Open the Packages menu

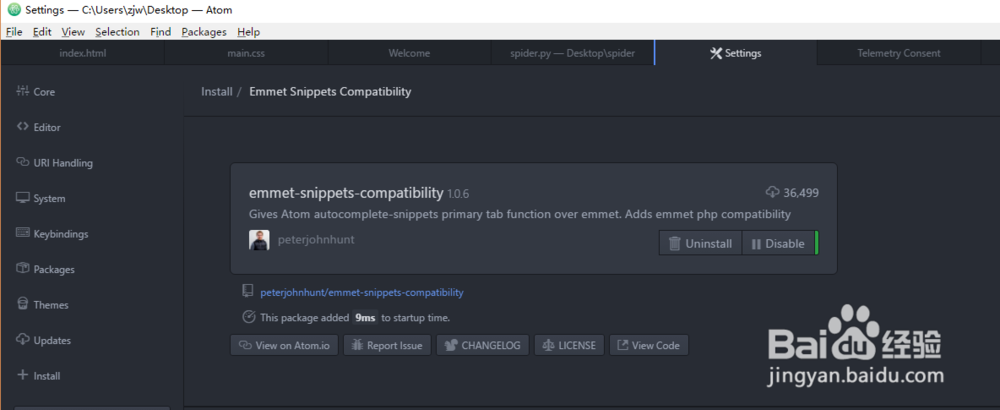click(x=204, y=32)
